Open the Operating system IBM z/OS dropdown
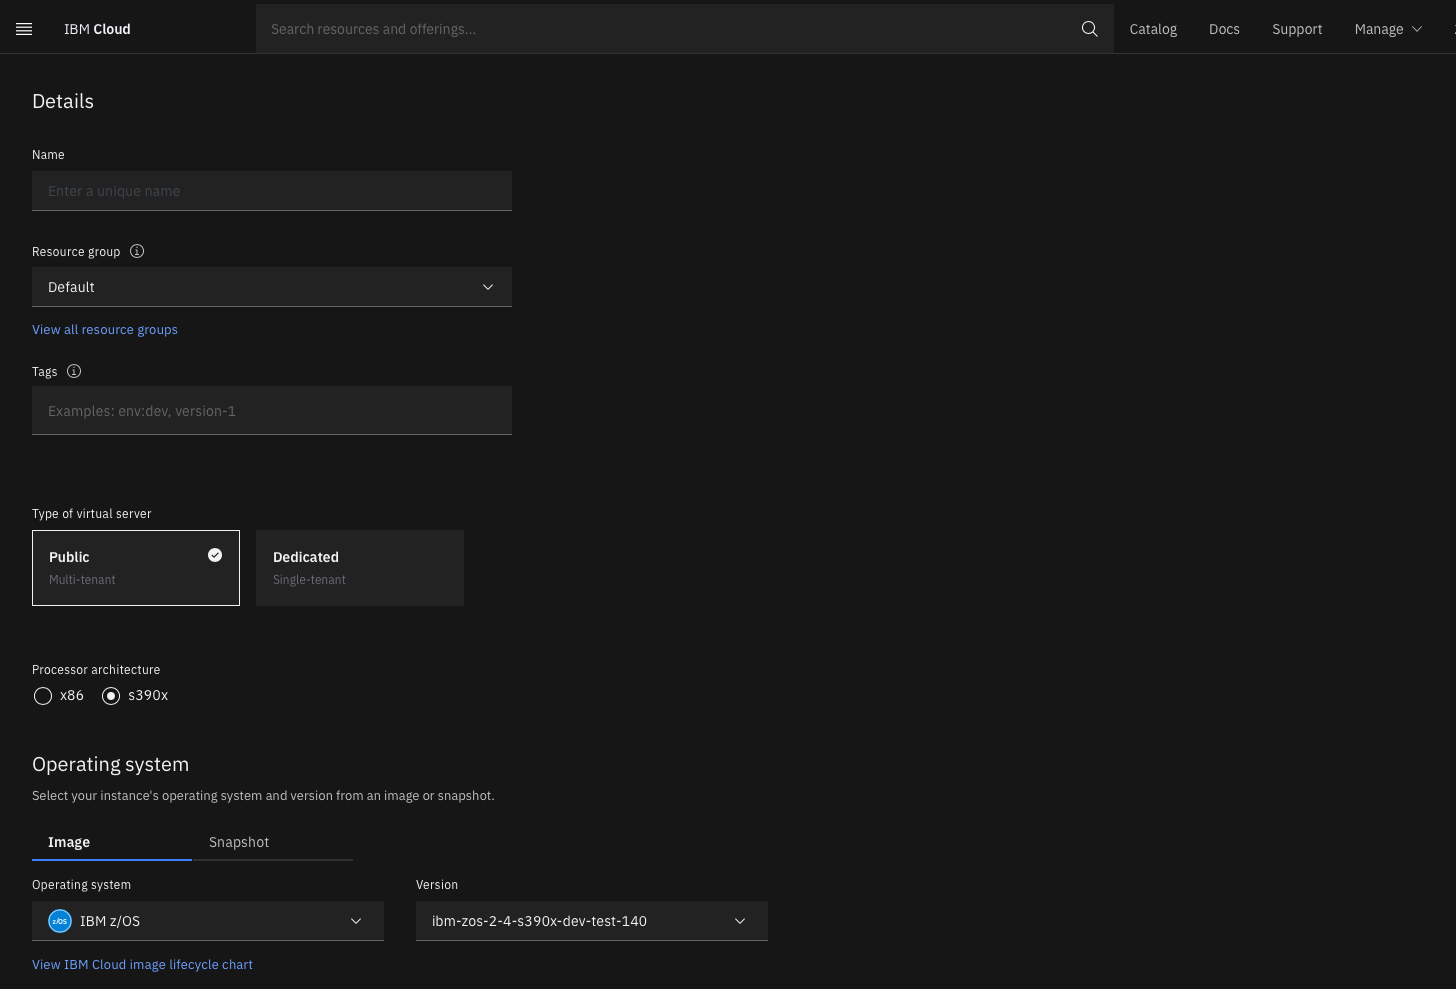The width and height of the screenshot is (1456, 989). 208,921
